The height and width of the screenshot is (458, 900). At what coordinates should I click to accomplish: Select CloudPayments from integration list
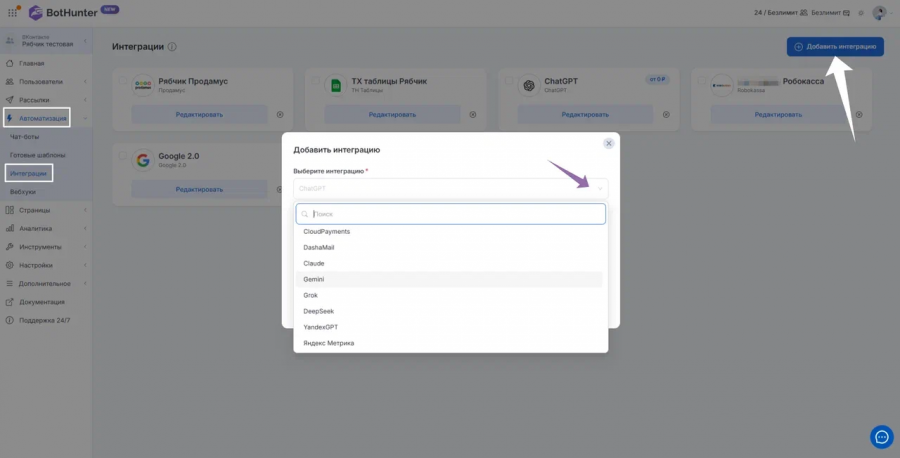tap(449, 232)
